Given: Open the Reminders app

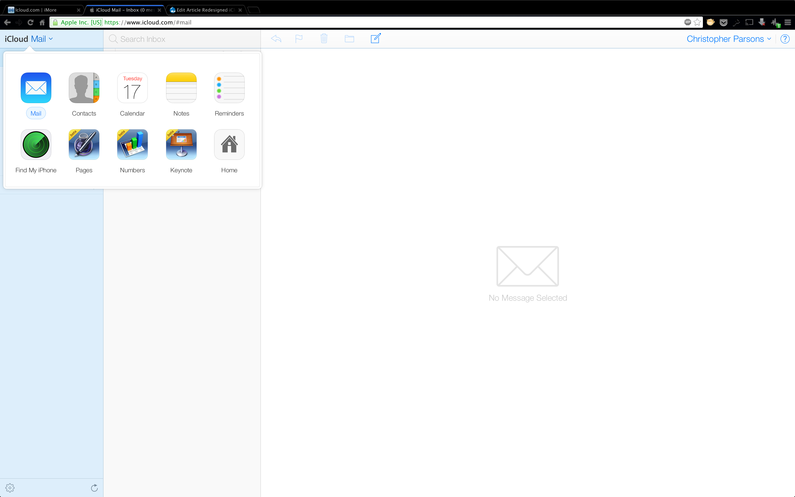Looking at the screenshot, I should [x=229, y=88].
